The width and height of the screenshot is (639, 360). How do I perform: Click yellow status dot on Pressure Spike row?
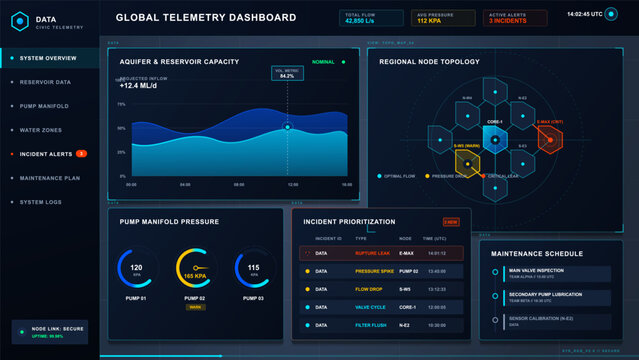click(307, 271)
